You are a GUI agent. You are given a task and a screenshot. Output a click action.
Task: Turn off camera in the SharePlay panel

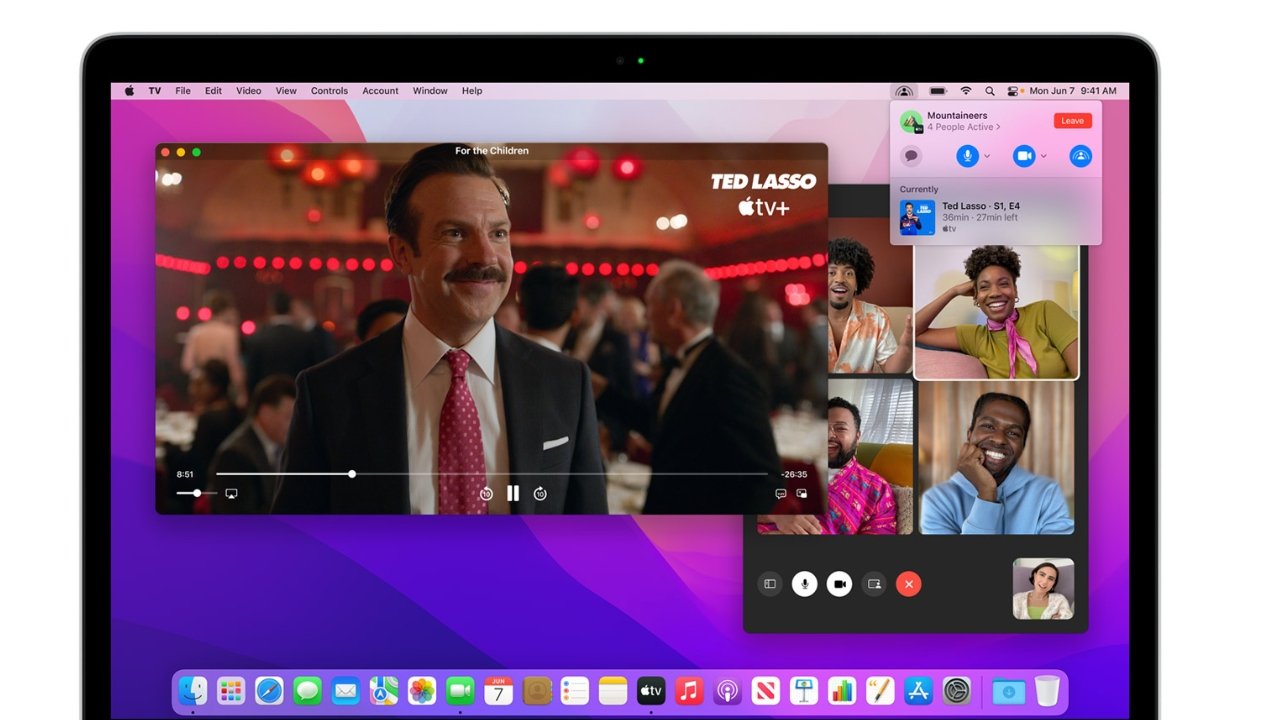click(1023, 156)
